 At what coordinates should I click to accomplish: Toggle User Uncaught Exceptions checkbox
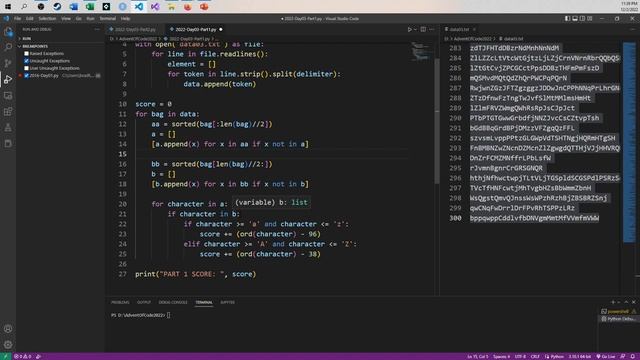(x=27, y=68)
